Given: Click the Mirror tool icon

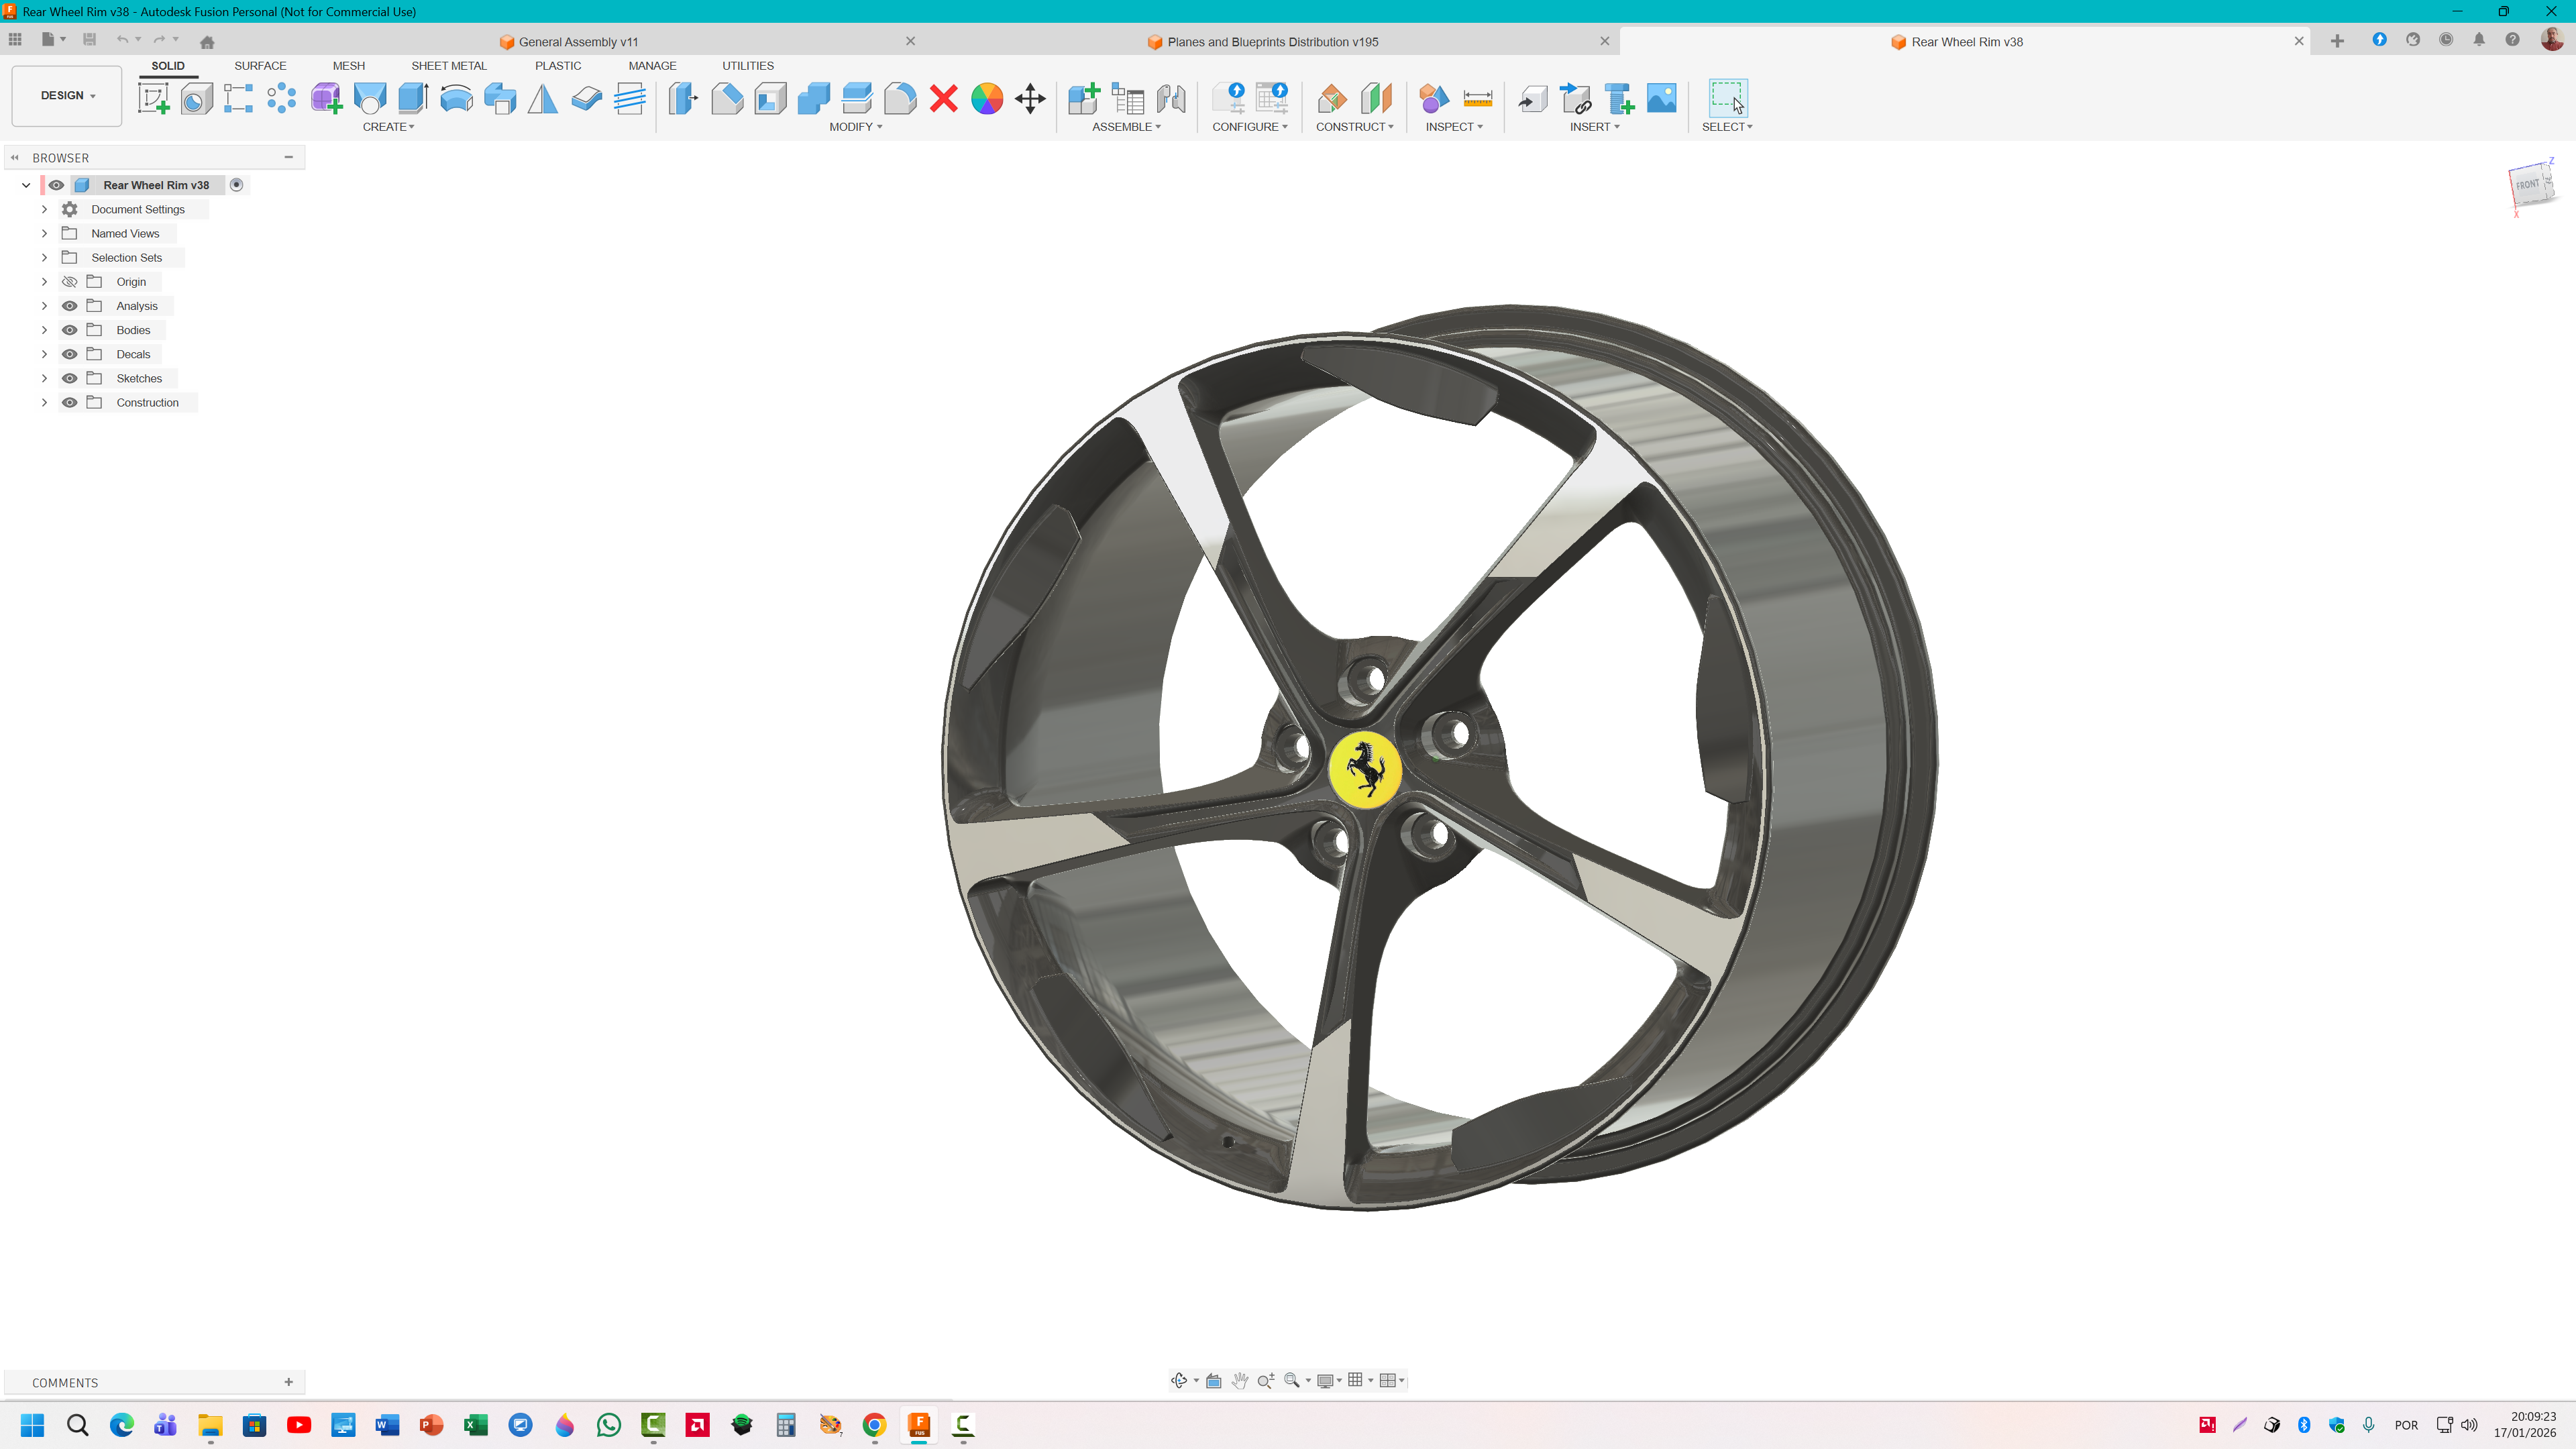Looking at the screenshot, I should [543, 98].
